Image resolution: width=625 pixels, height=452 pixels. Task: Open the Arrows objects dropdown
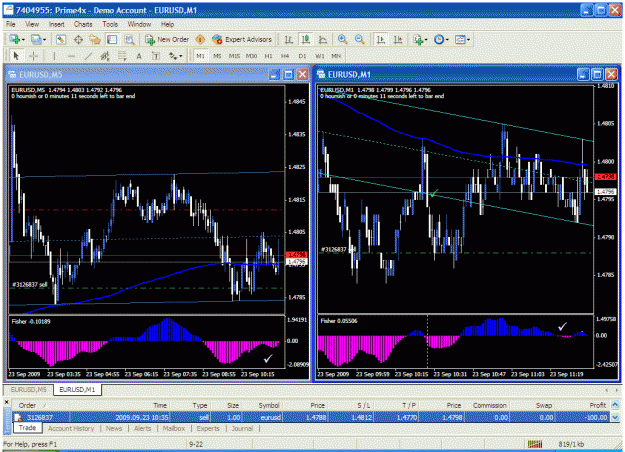point(175,56)
